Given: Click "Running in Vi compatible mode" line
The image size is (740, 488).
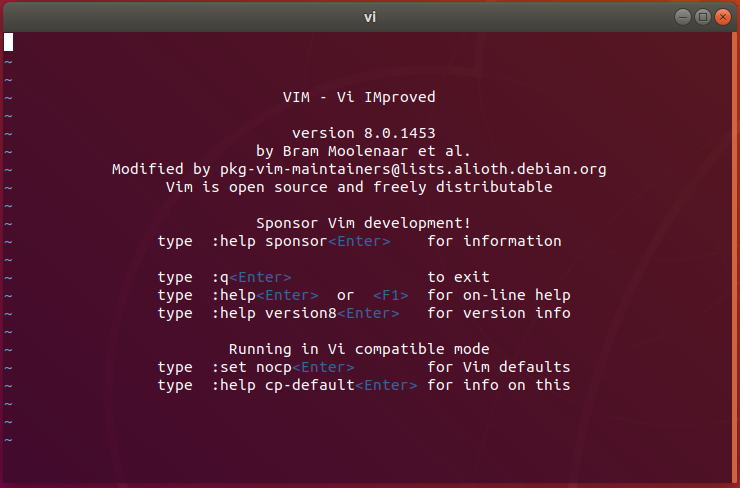Looking at the screenshot, I should point(359,349).
